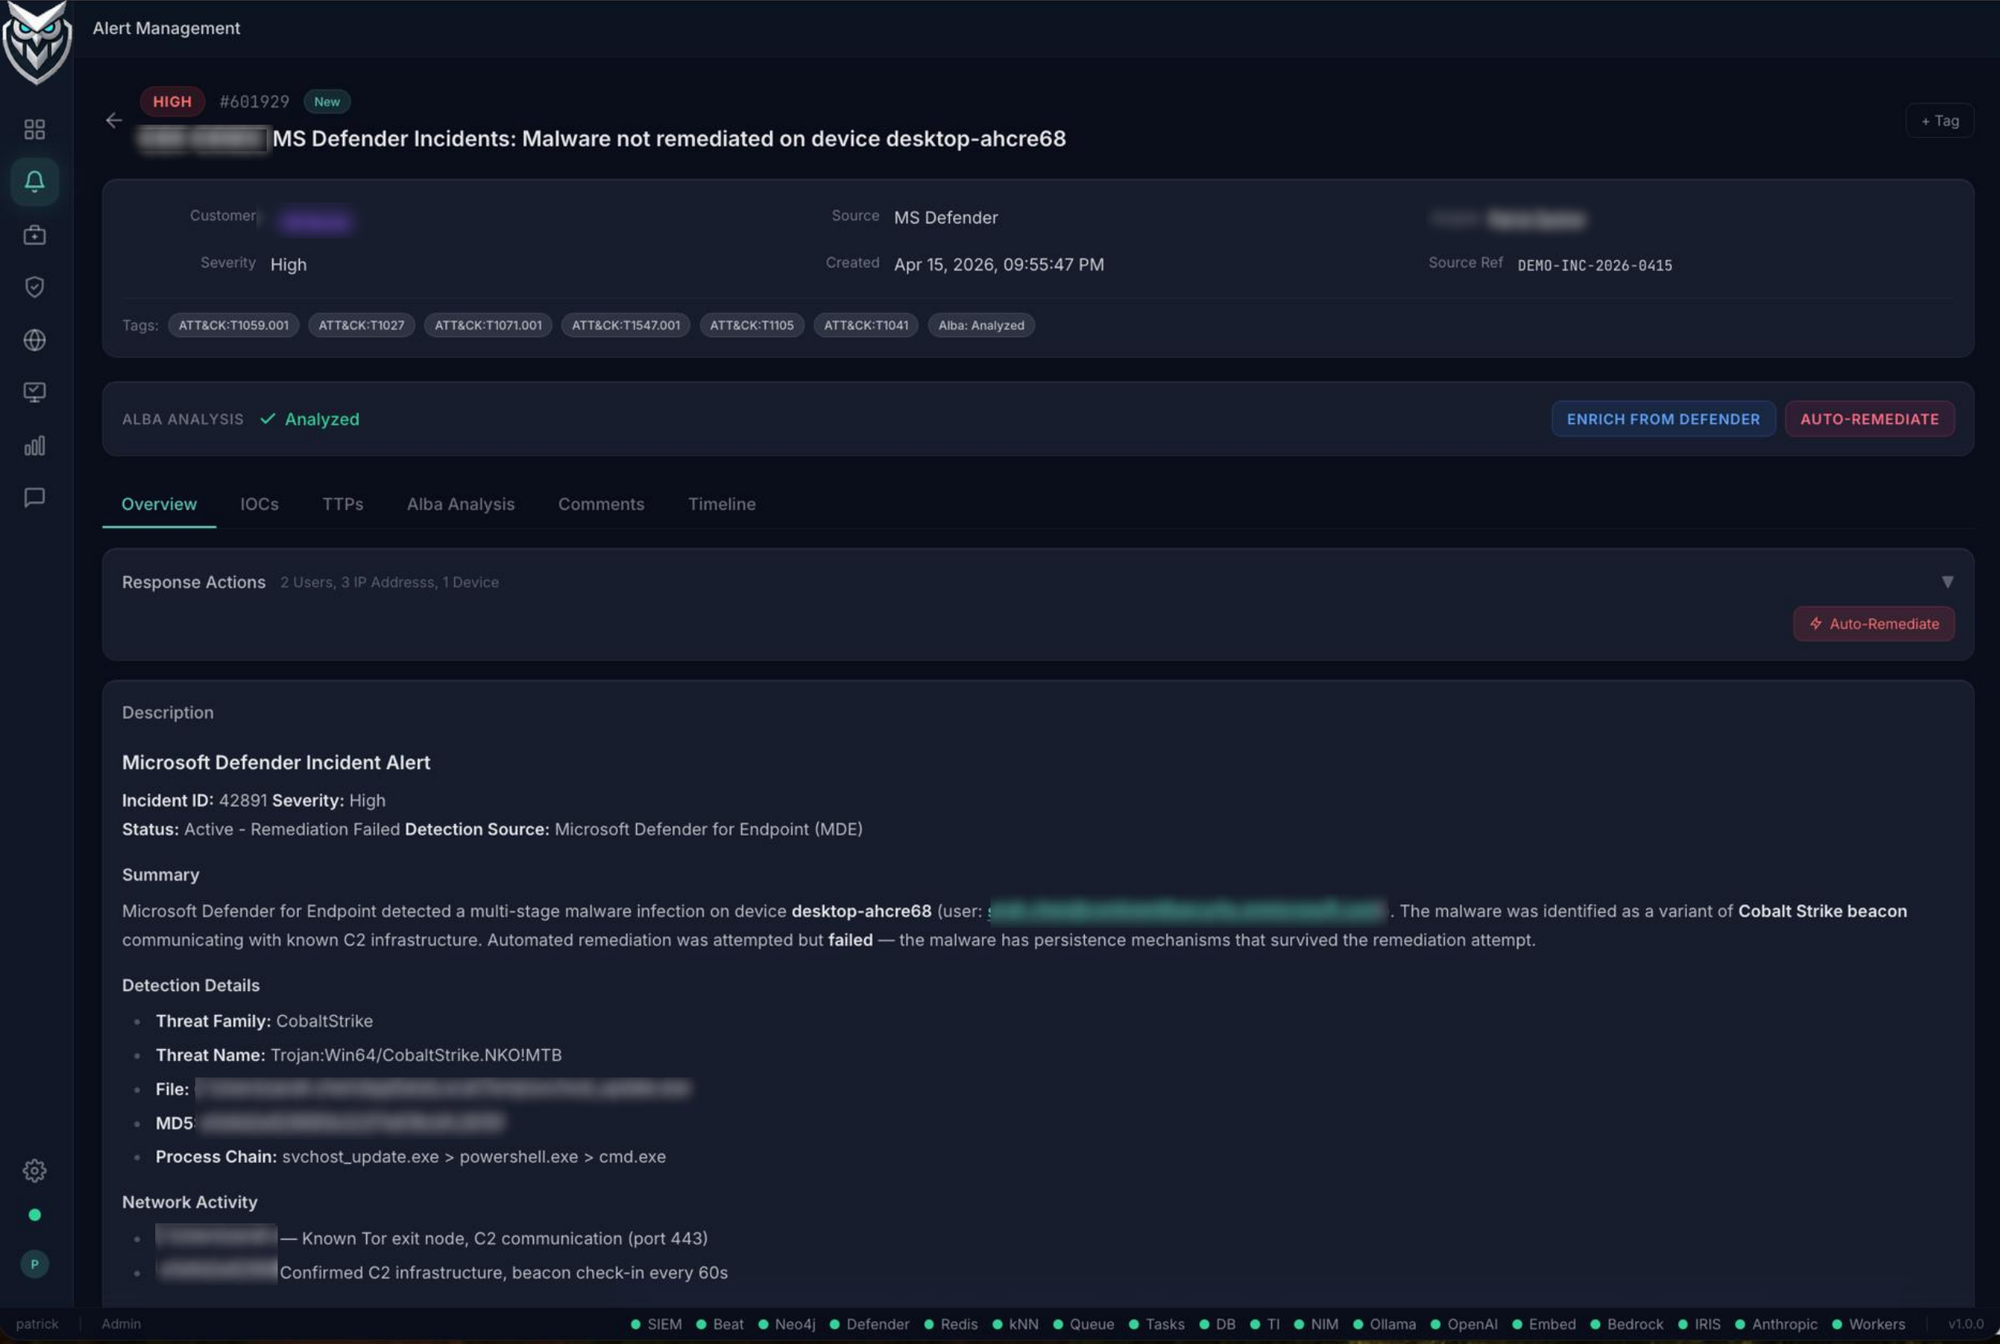Click the blurred user email link in Summary
This screenshot has height=1344, width=2000.
[1187, 911]
